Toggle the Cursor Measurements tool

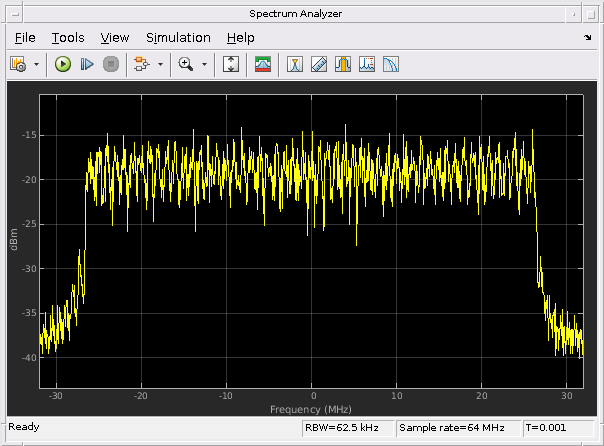(295, 64)
